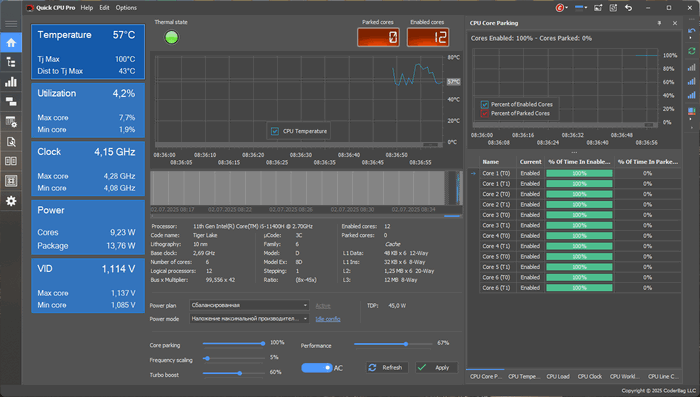
Task: Click the Performance slider
Action: 393,344
